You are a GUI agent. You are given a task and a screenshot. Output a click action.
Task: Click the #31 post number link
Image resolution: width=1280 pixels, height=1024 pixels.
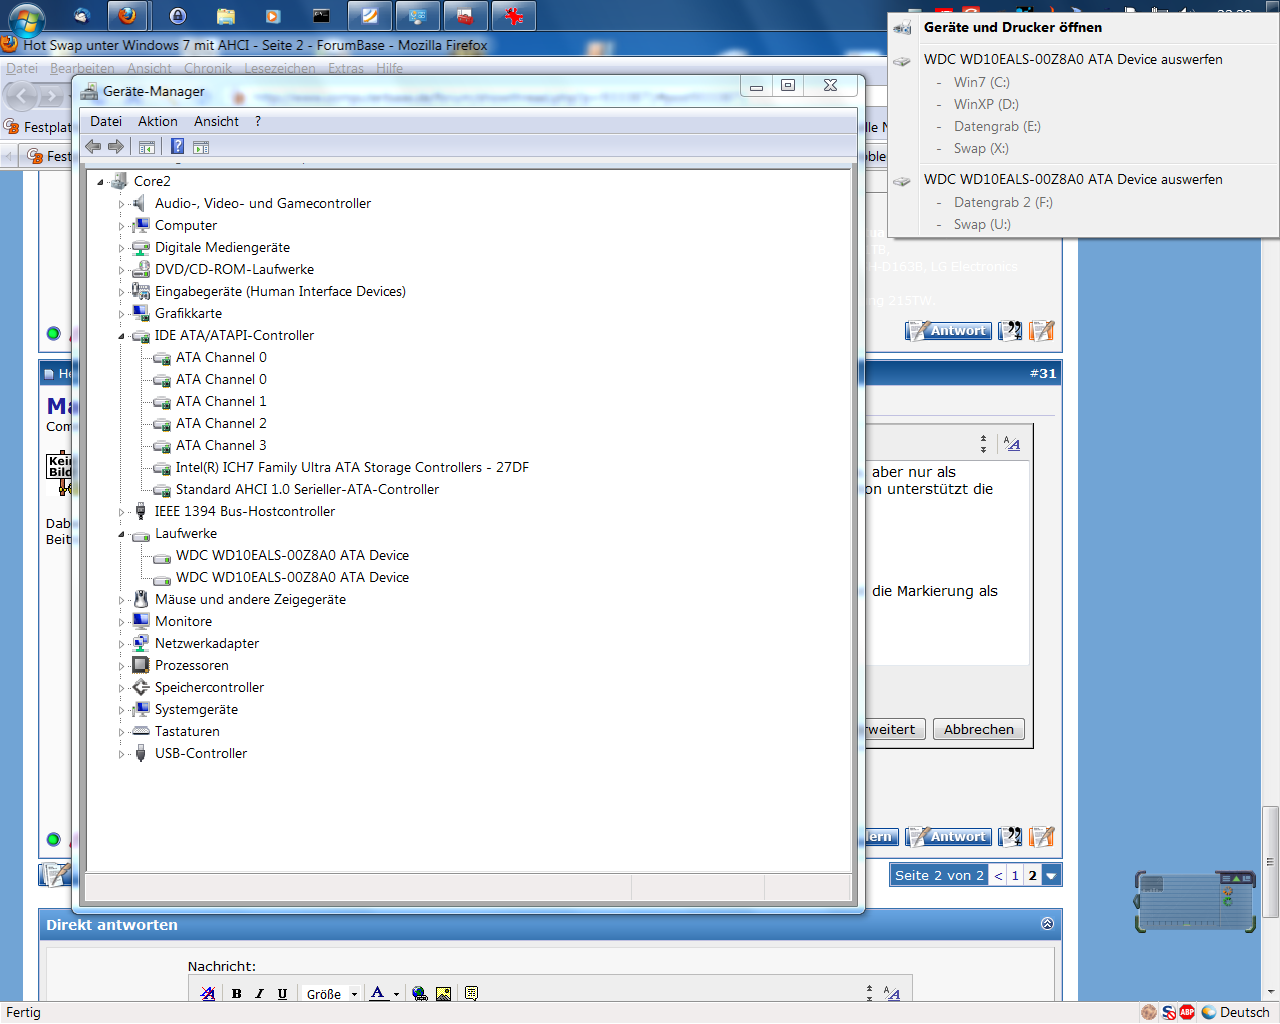pyautogui.click(x=1043, y=373)
